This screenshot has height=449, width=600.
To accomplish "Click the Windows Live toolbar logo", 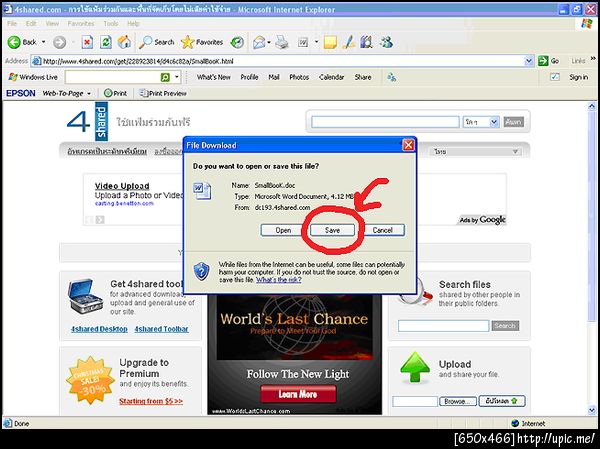I will click(33, 77).
